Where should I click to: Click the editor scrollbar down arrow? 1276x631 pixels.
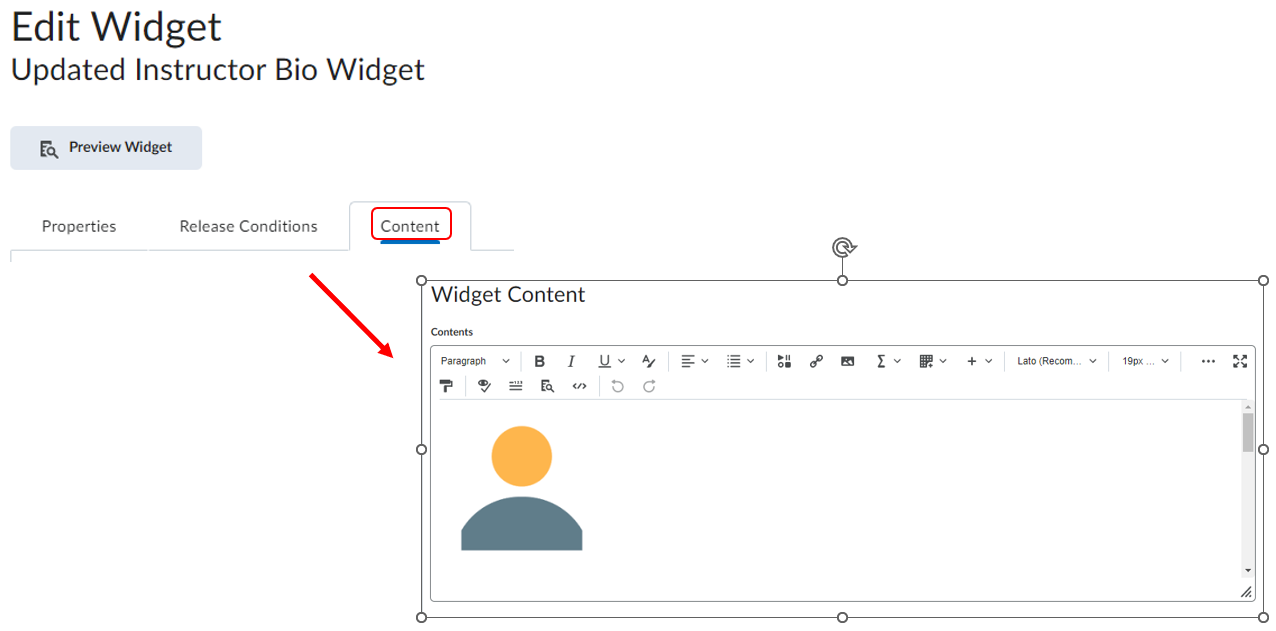click(x=1248, y=570)
